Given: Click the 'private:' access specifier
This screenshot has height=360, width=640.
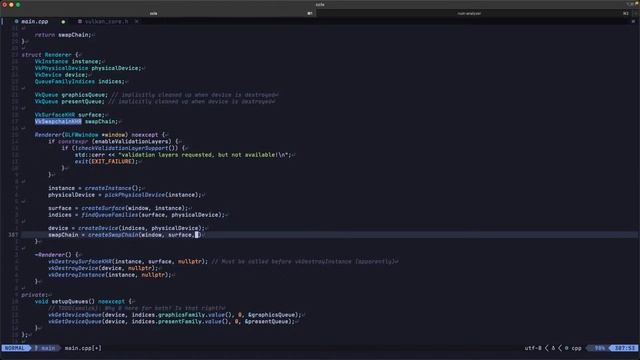Looking at the screenshot, I should (x=35, y=295).
